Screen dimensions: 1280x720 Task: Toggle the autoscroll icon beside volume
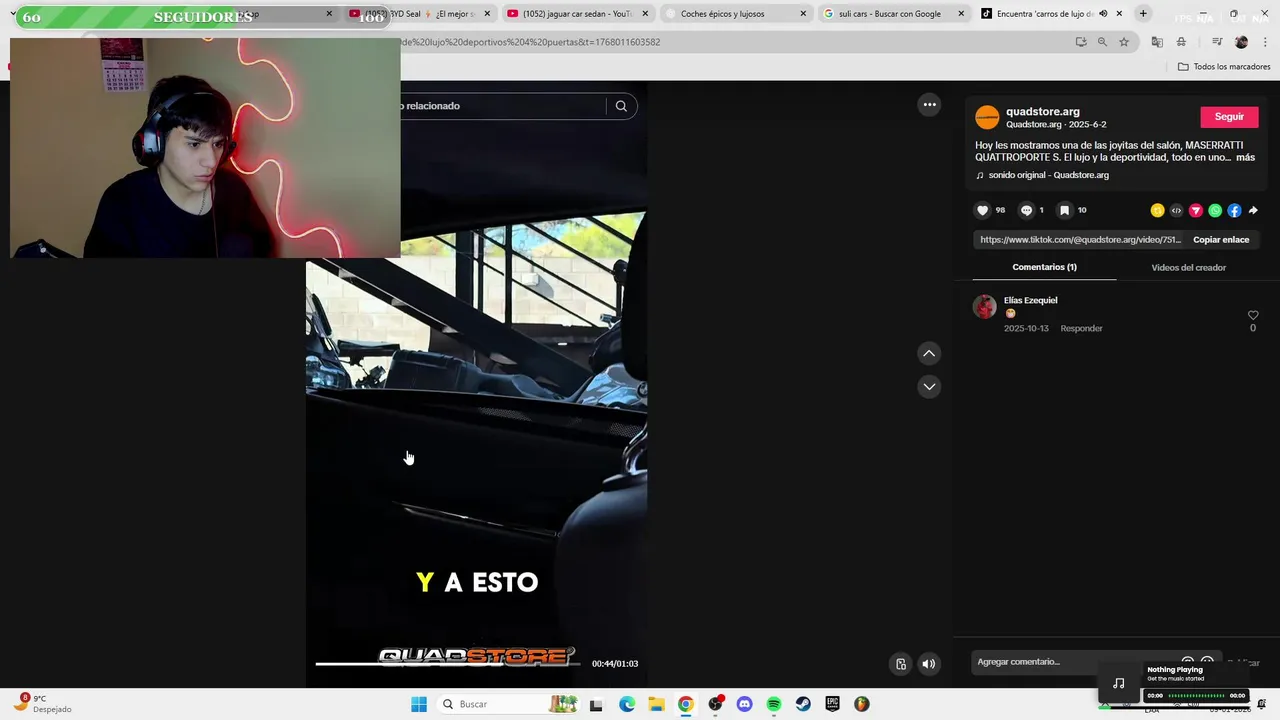(x=901, y=664)
